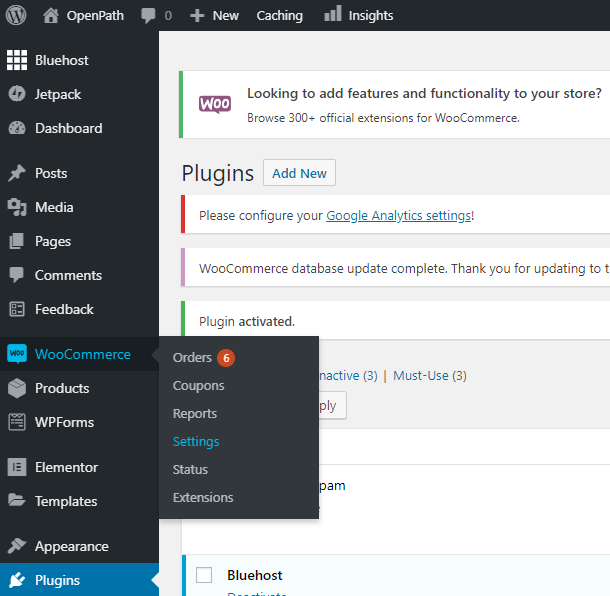Open Orders in WooCommerce submenu
Image resolution: width=610 pixels, height=596 pixels.
click(192, 358)
